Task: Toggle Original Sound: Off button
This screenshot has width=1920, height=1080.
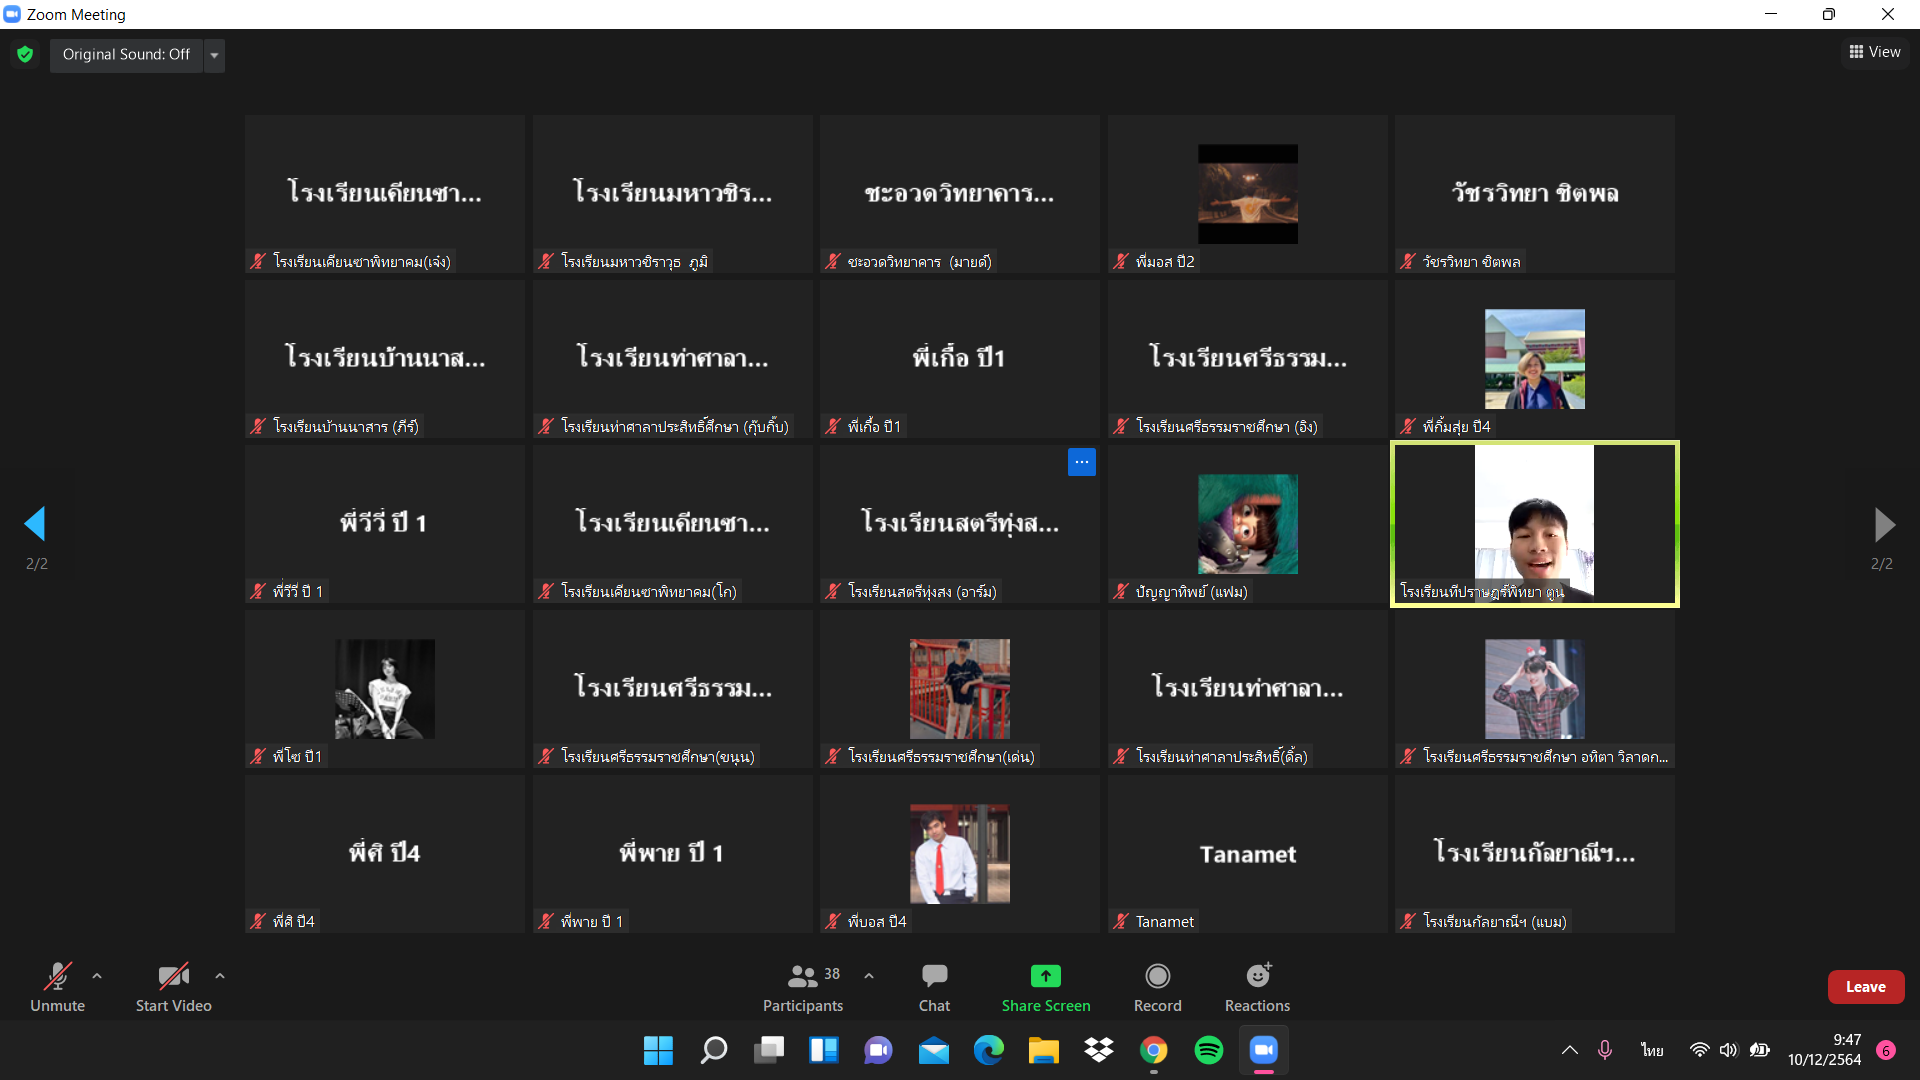Action: (126, 54)
